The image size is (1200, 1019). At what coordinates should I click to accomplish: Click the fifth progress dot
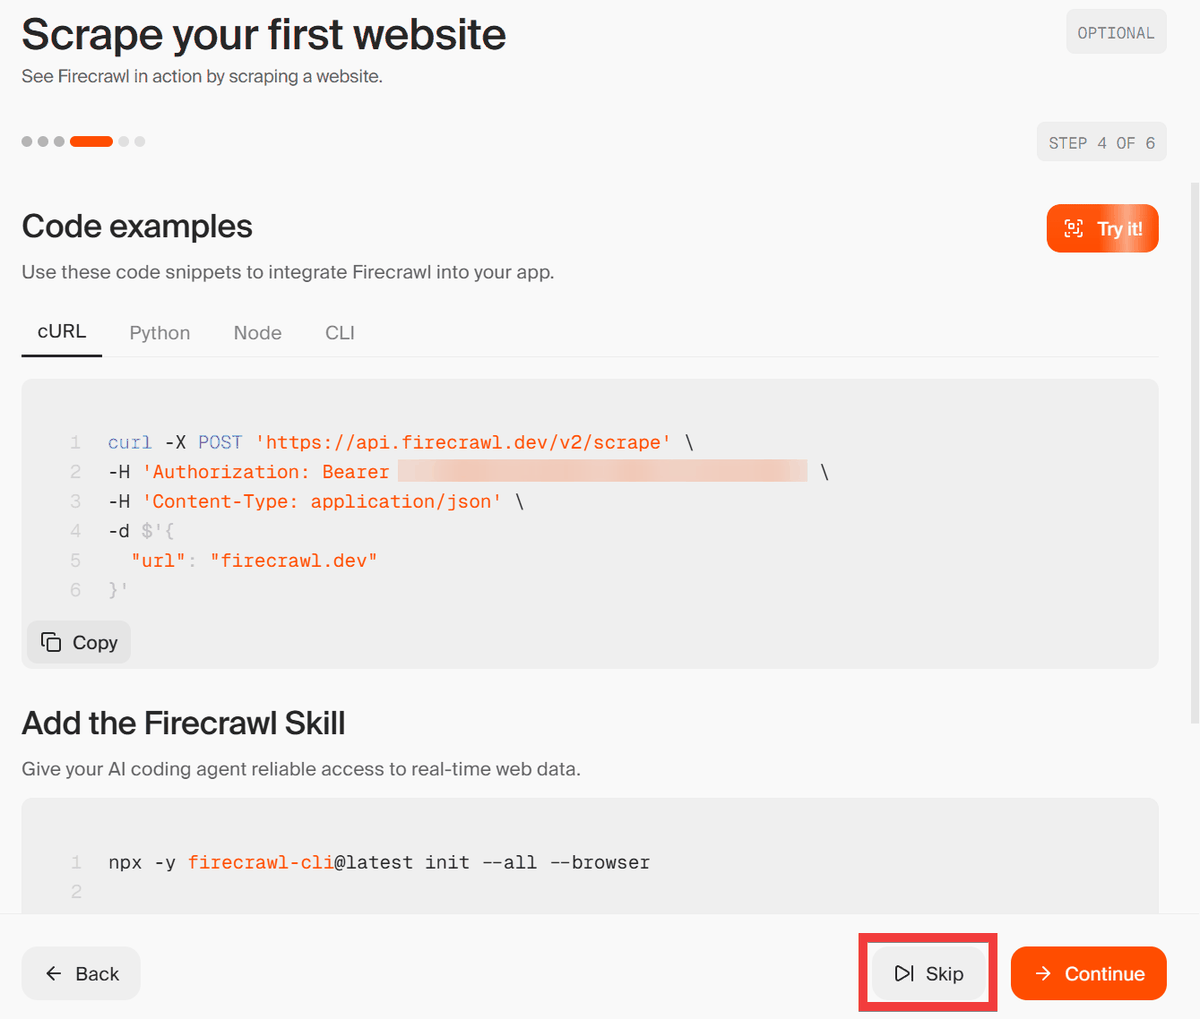tap(124, 142)
